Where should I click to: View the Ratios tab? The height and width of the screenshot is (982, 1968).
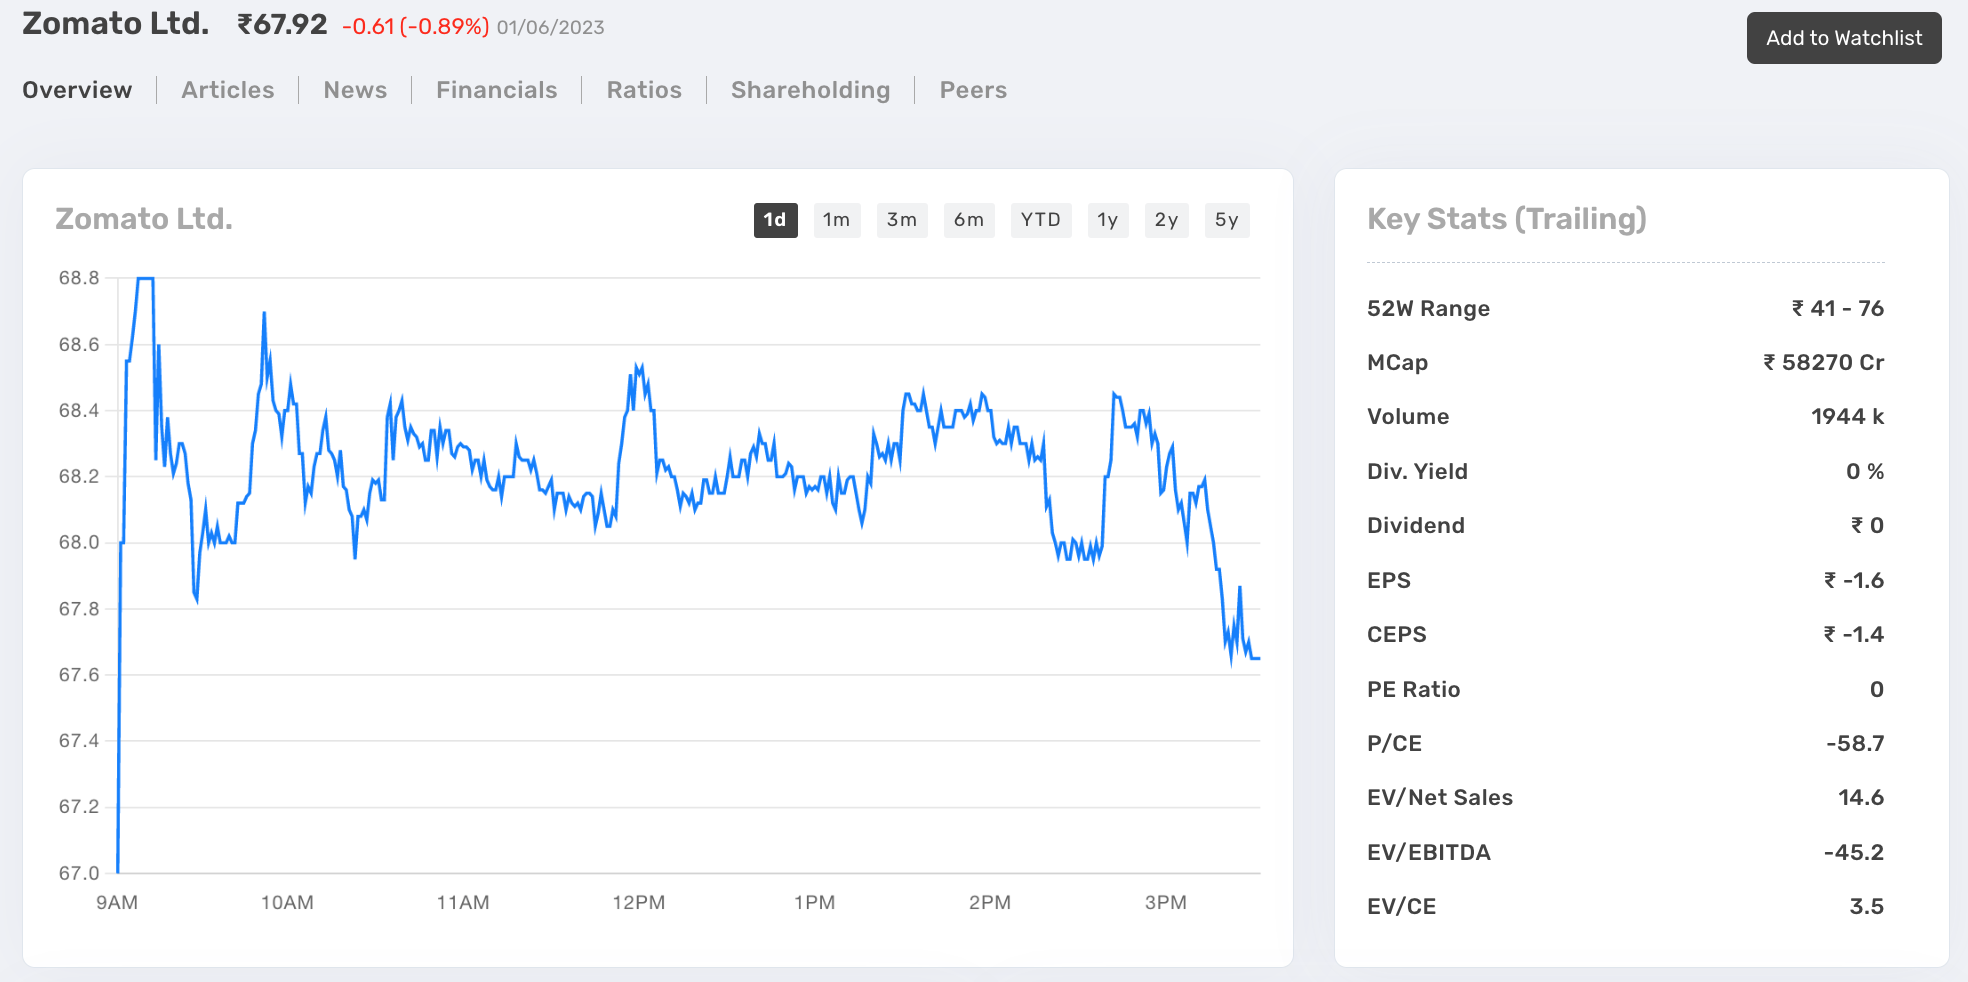click(x=644, y=90)
